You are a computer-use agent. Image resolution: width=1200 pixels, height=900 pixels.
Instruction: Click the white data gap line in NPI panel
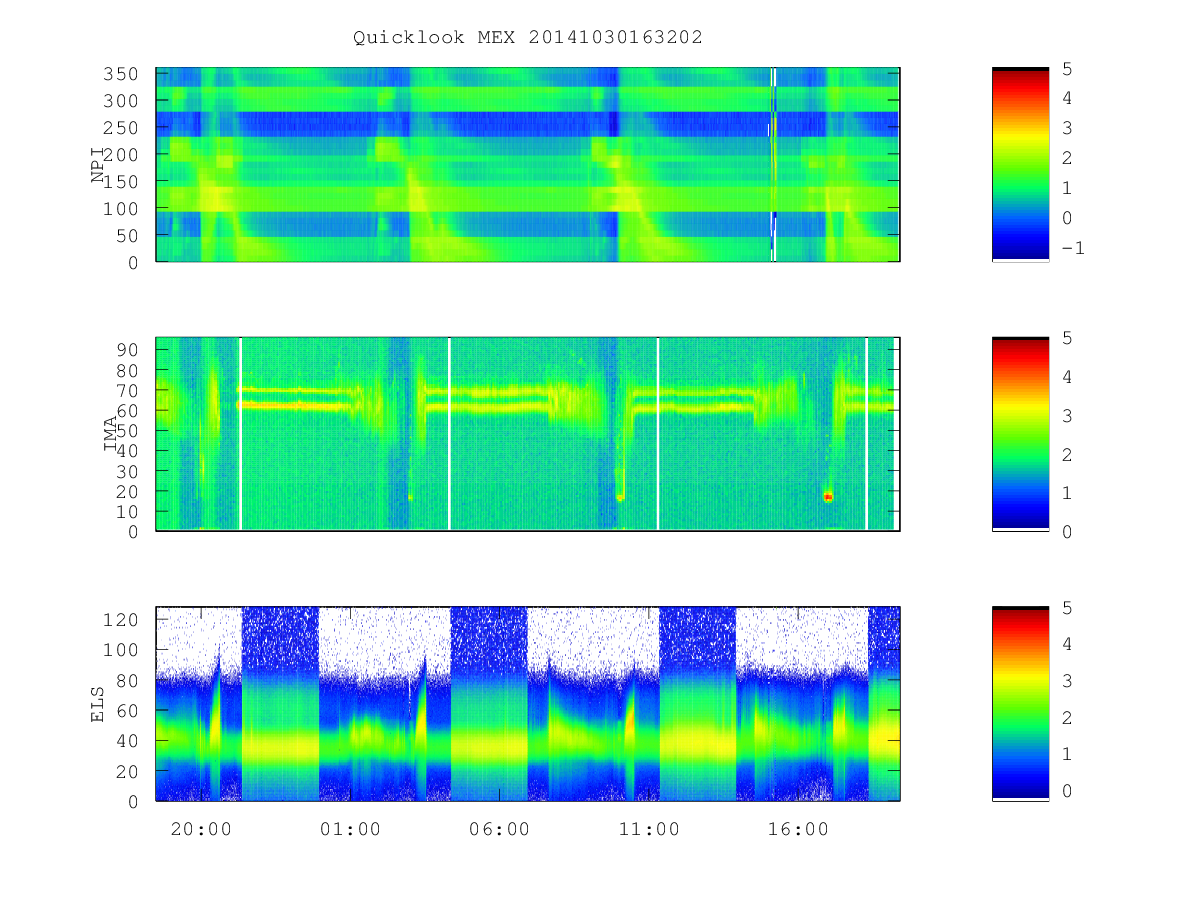774,165
